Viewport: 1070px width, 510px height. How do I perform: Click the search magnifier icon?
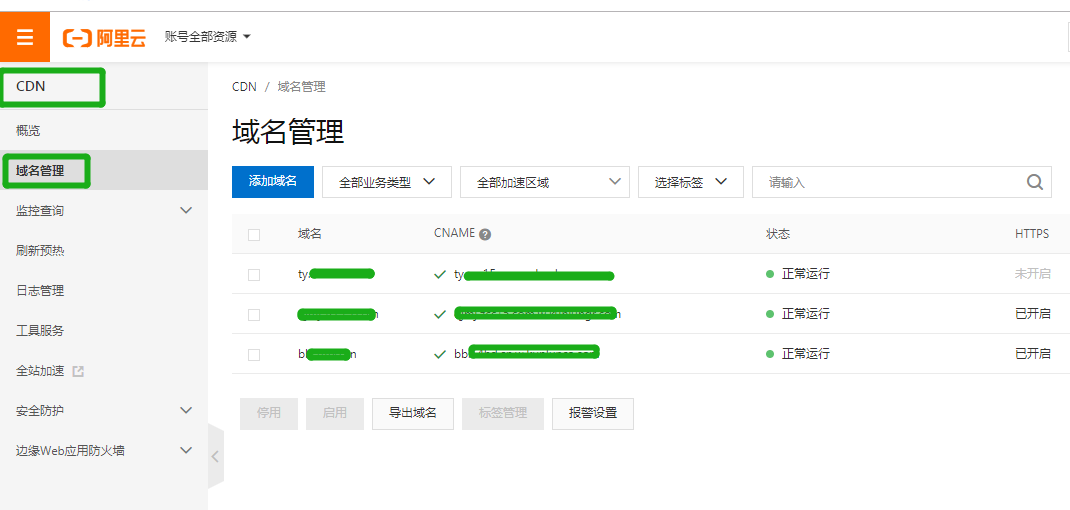pos(1035,182)
